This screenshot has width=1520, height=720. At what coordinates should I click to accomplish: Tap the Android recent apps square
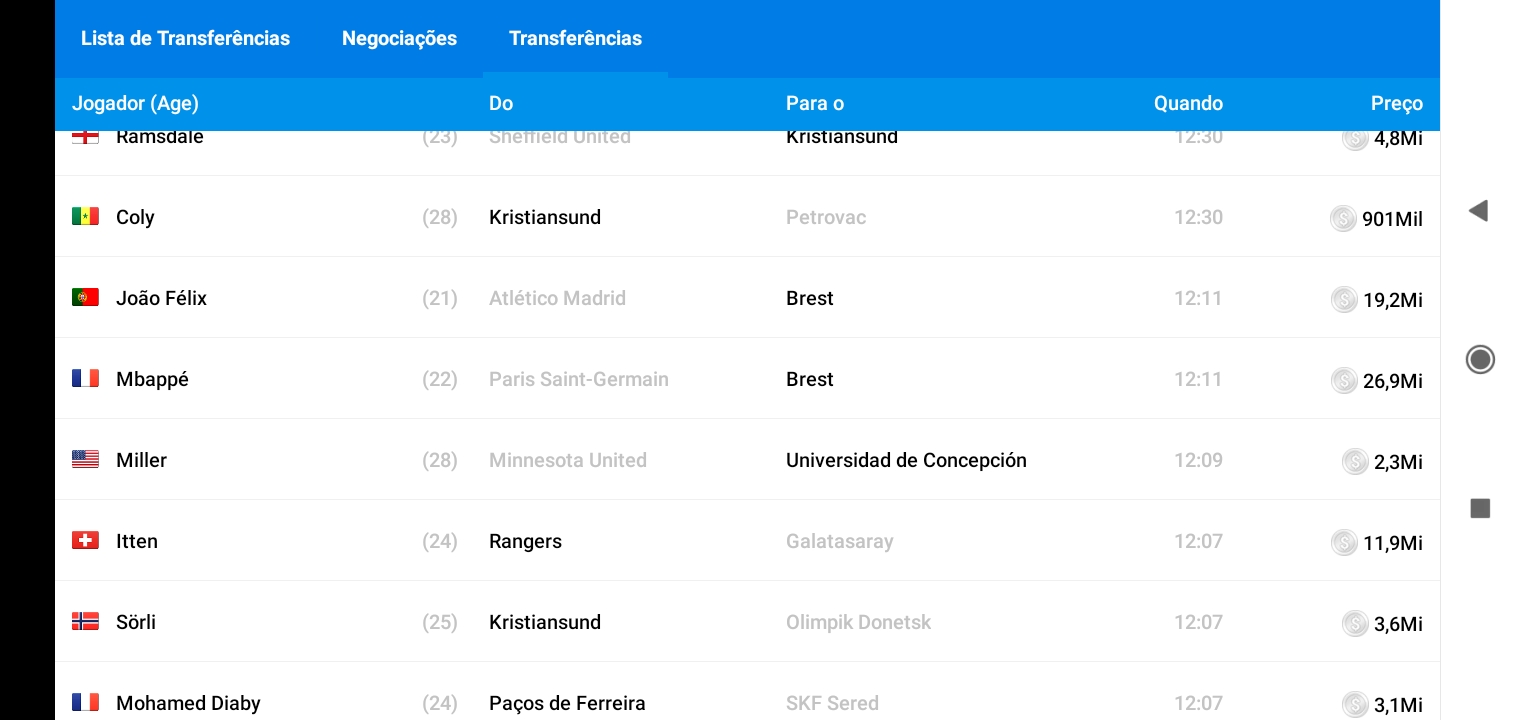[x=1480, y=508]
